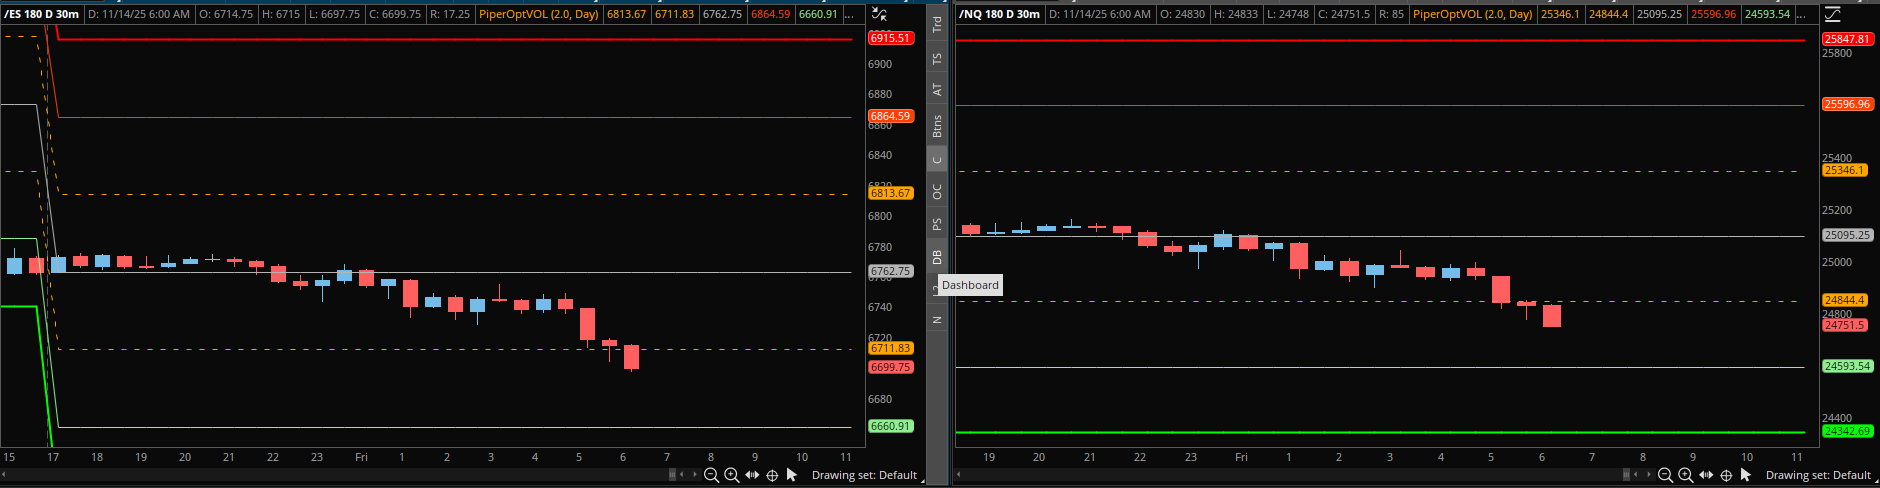Click the /NQ chart top-right corner icon

coord(1833,14)
